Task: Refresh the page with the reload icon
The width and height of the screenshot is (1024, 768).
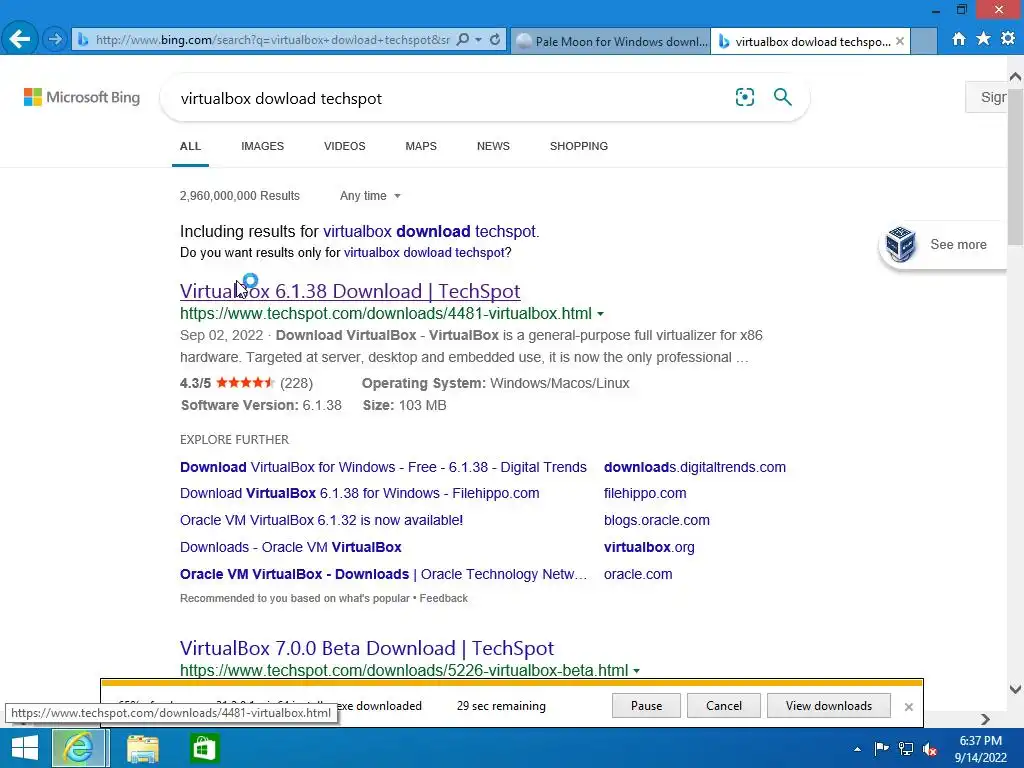Action: 495,40
